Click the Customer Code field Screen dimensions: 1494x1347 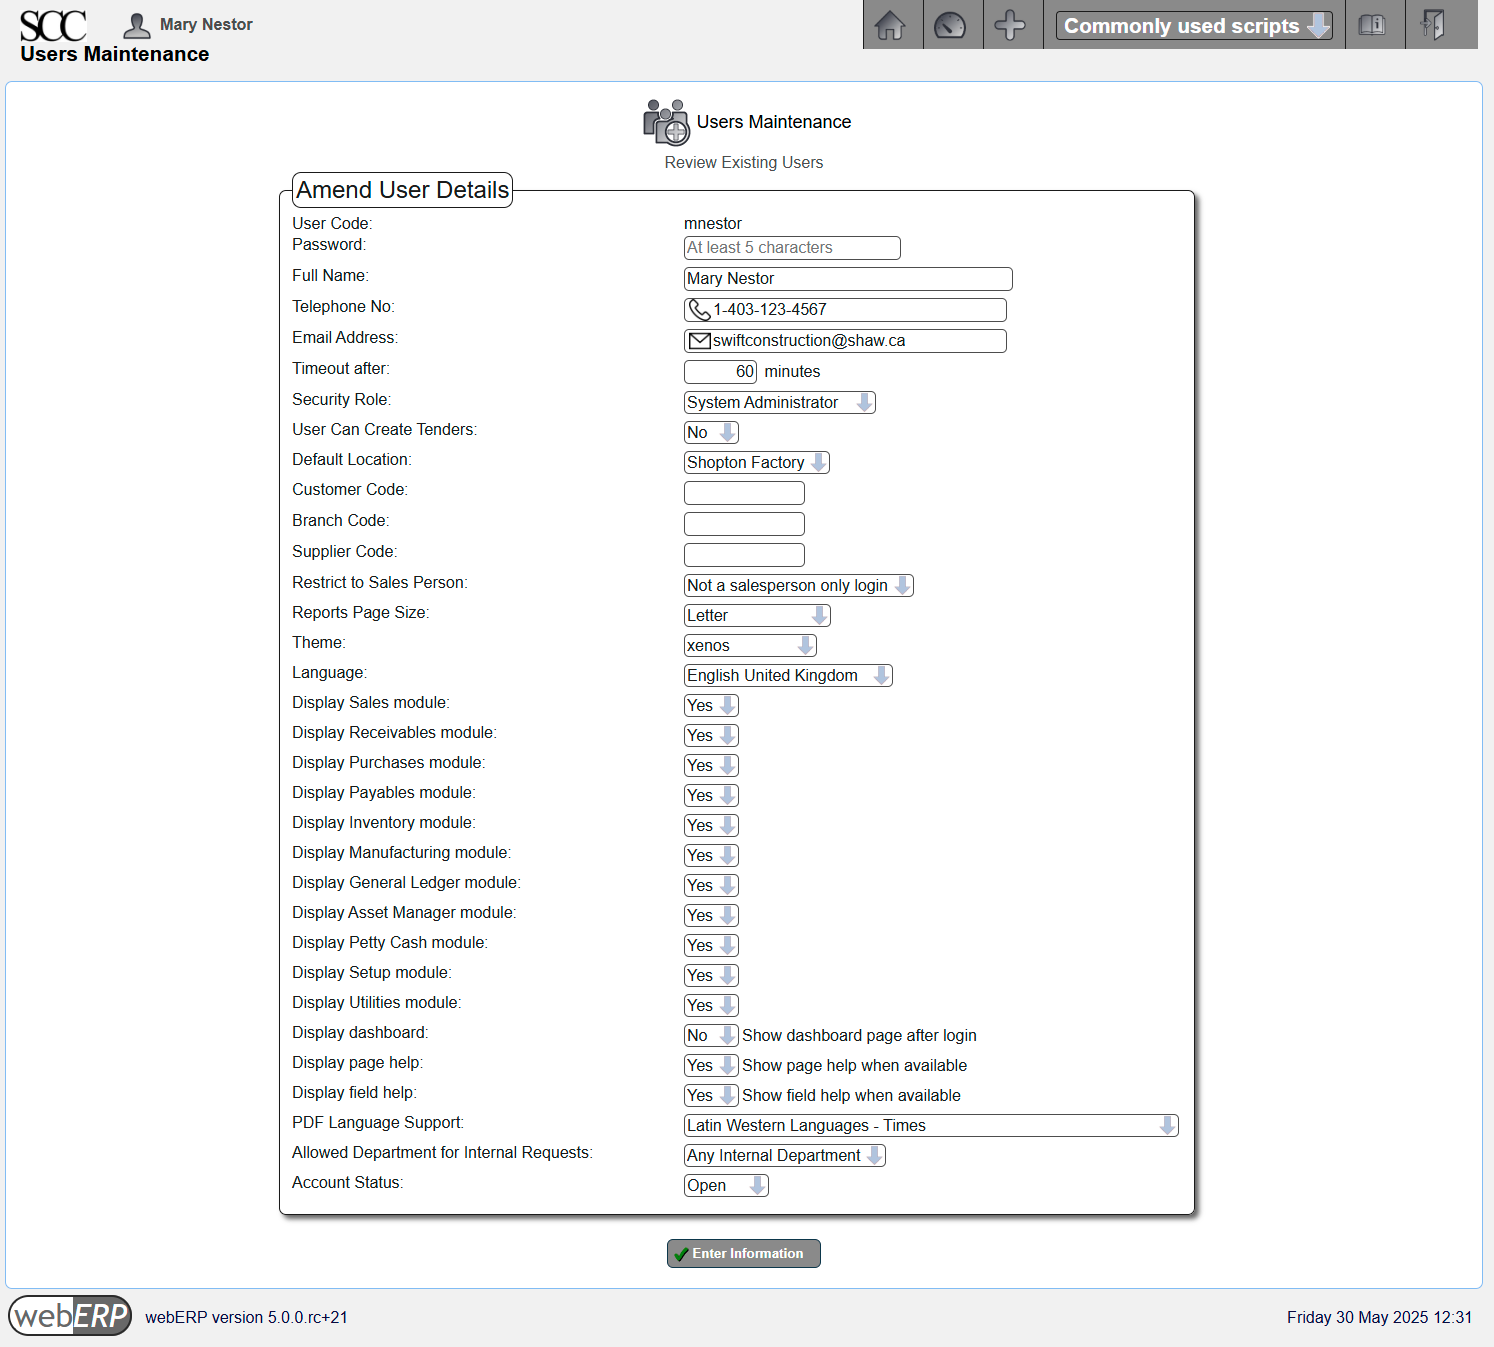[744, 493]
